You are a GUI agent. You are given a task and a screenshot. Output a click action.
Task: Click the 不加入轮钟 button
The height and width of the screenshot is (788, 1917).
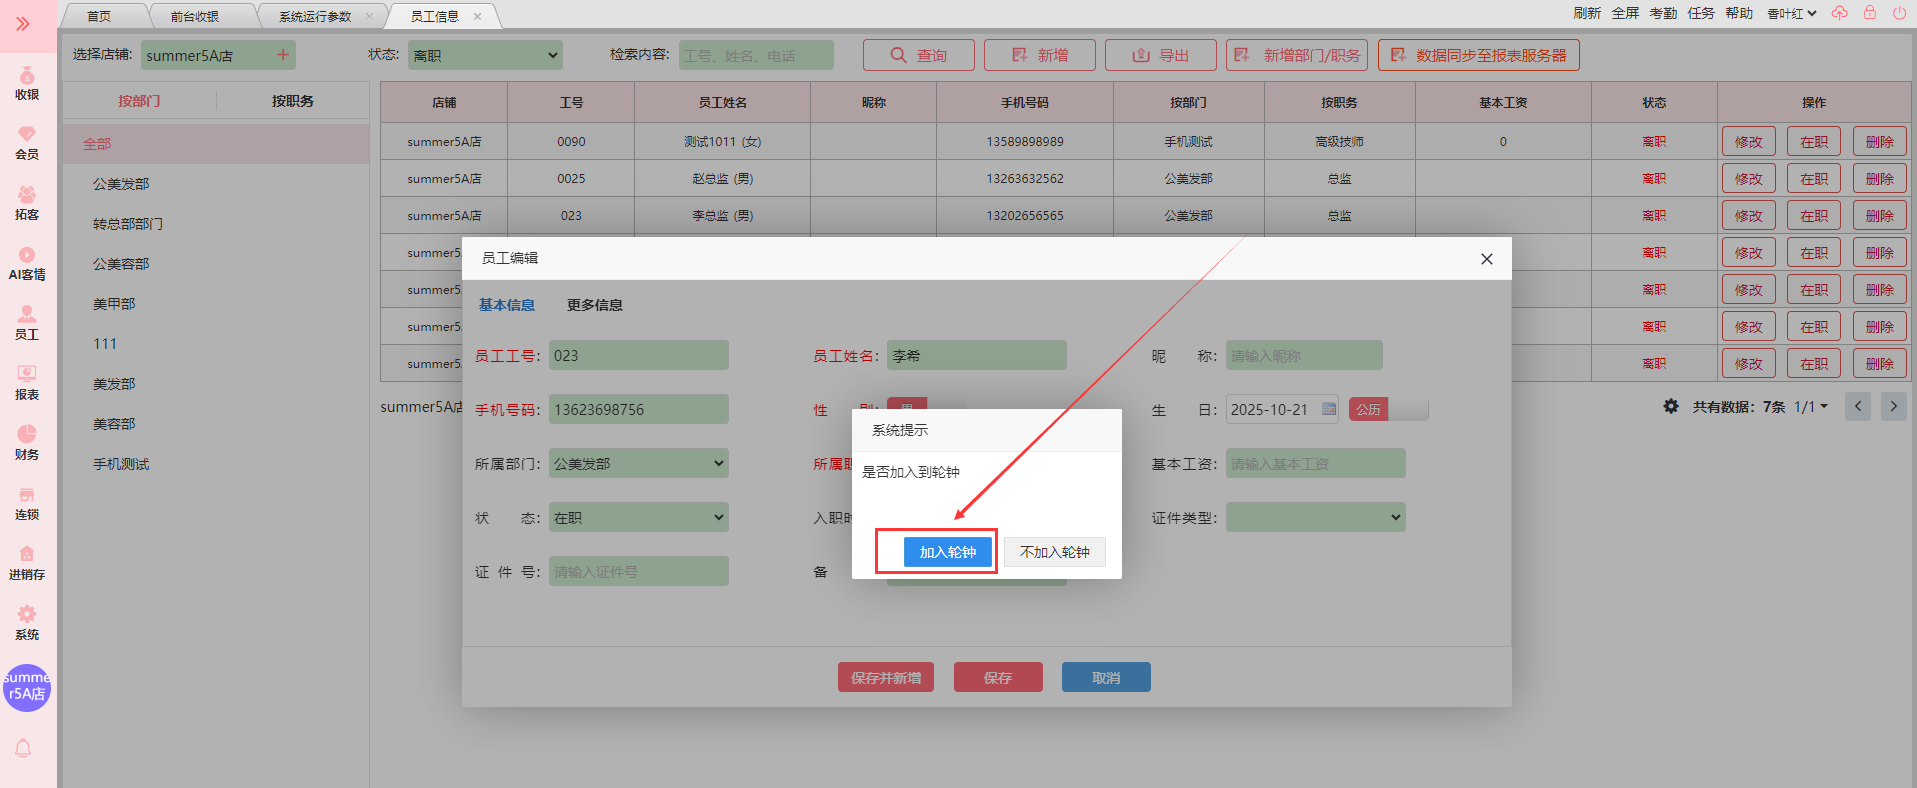coord(1054,552)
